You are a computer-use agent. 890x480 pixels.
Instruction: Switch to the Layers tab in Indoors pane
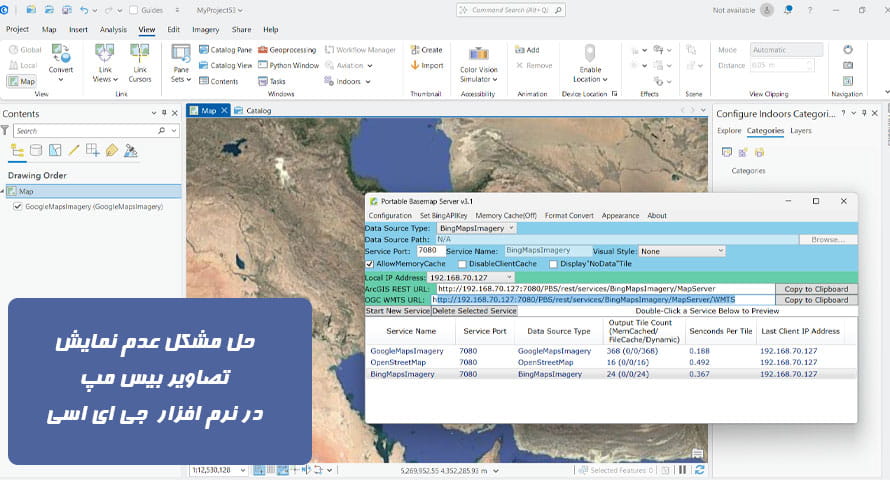tap(800, 130)
